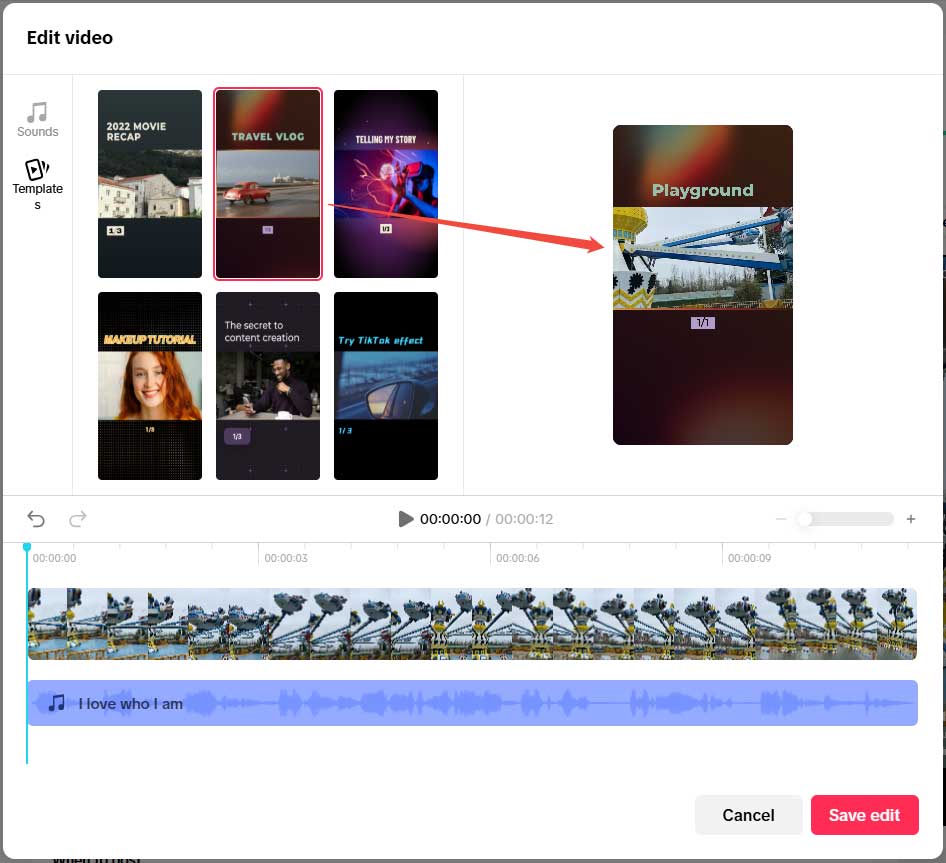Play the video preview
This screenshot has width=946, height=863.
406,519
